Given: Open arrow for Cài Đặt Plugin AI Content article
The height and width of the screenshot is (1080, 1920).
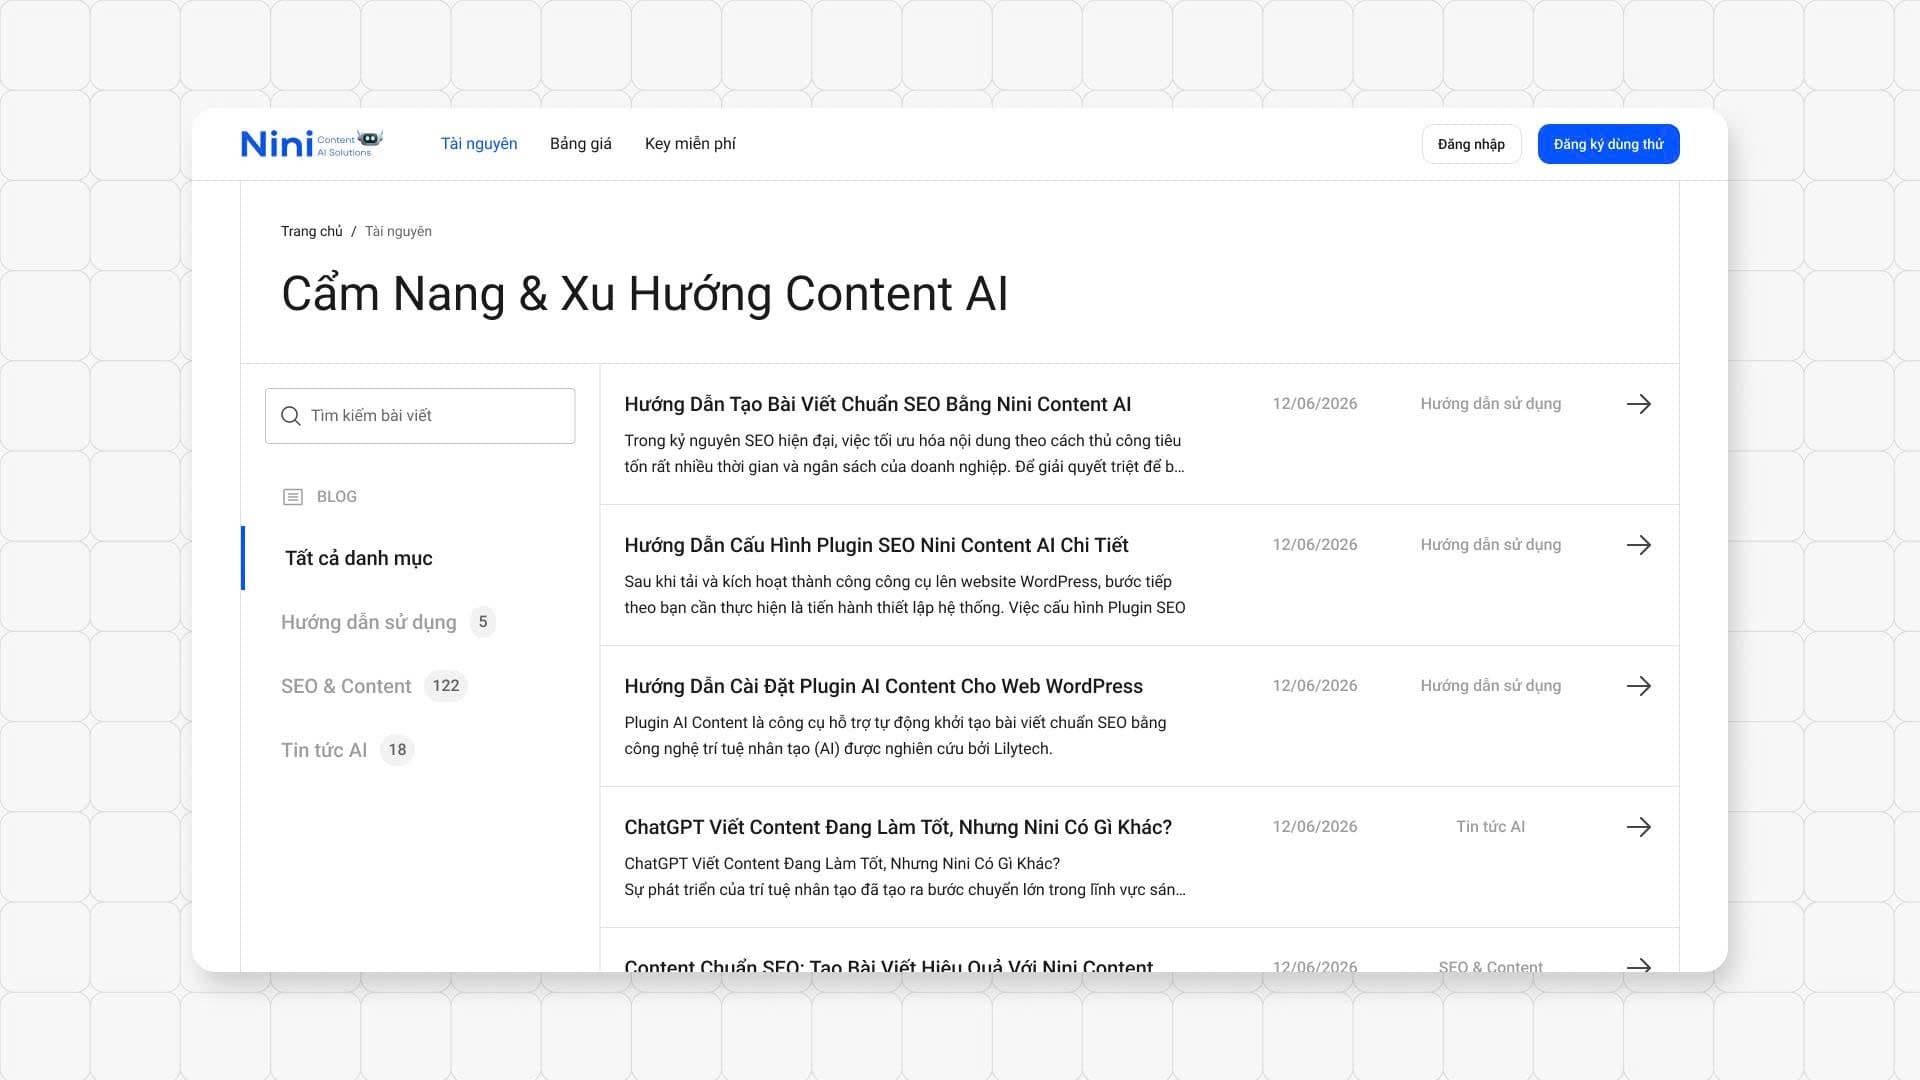Looking at the screenshot, I should tap(1638, 686).
